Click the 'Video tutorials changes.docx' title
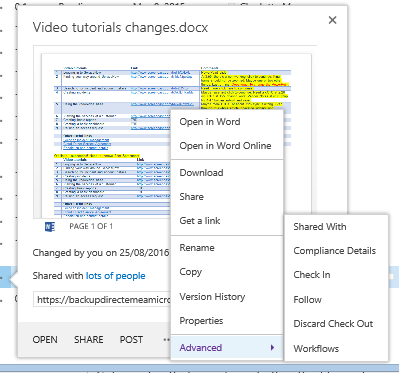Viewport: 399px width, 373px height. coord(120,27)
